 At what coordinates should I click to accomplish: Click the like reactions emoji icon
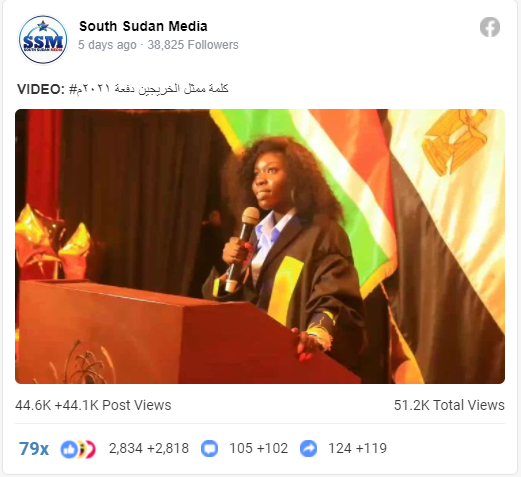(78, 449)
